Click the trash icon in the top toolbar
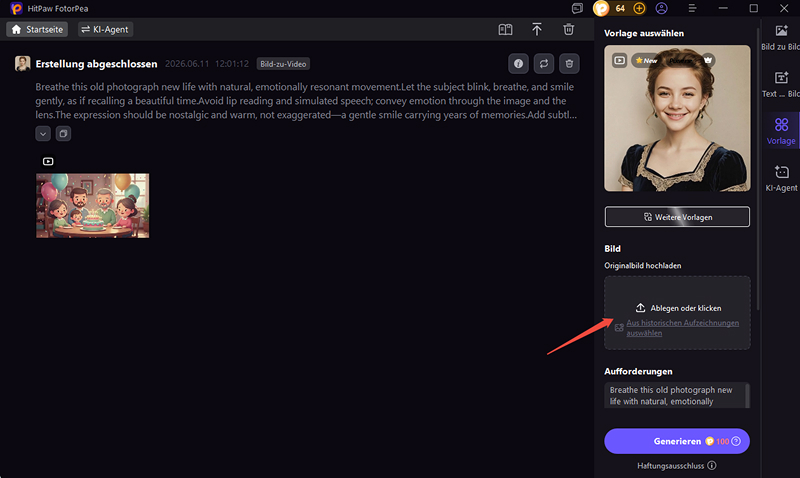The height and width of the screenshot is (478, 800). pyautogui.click(x=568, y=30)
